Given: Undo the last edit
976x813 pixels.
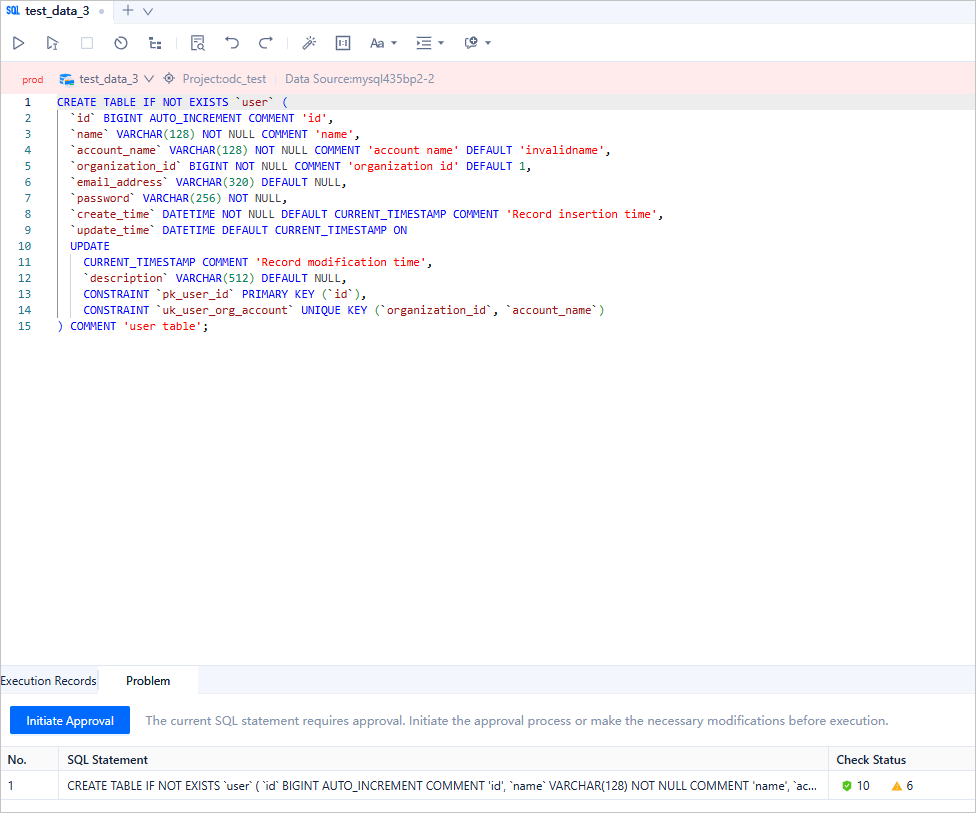Looking at the screenshot, I should point(232,43).
